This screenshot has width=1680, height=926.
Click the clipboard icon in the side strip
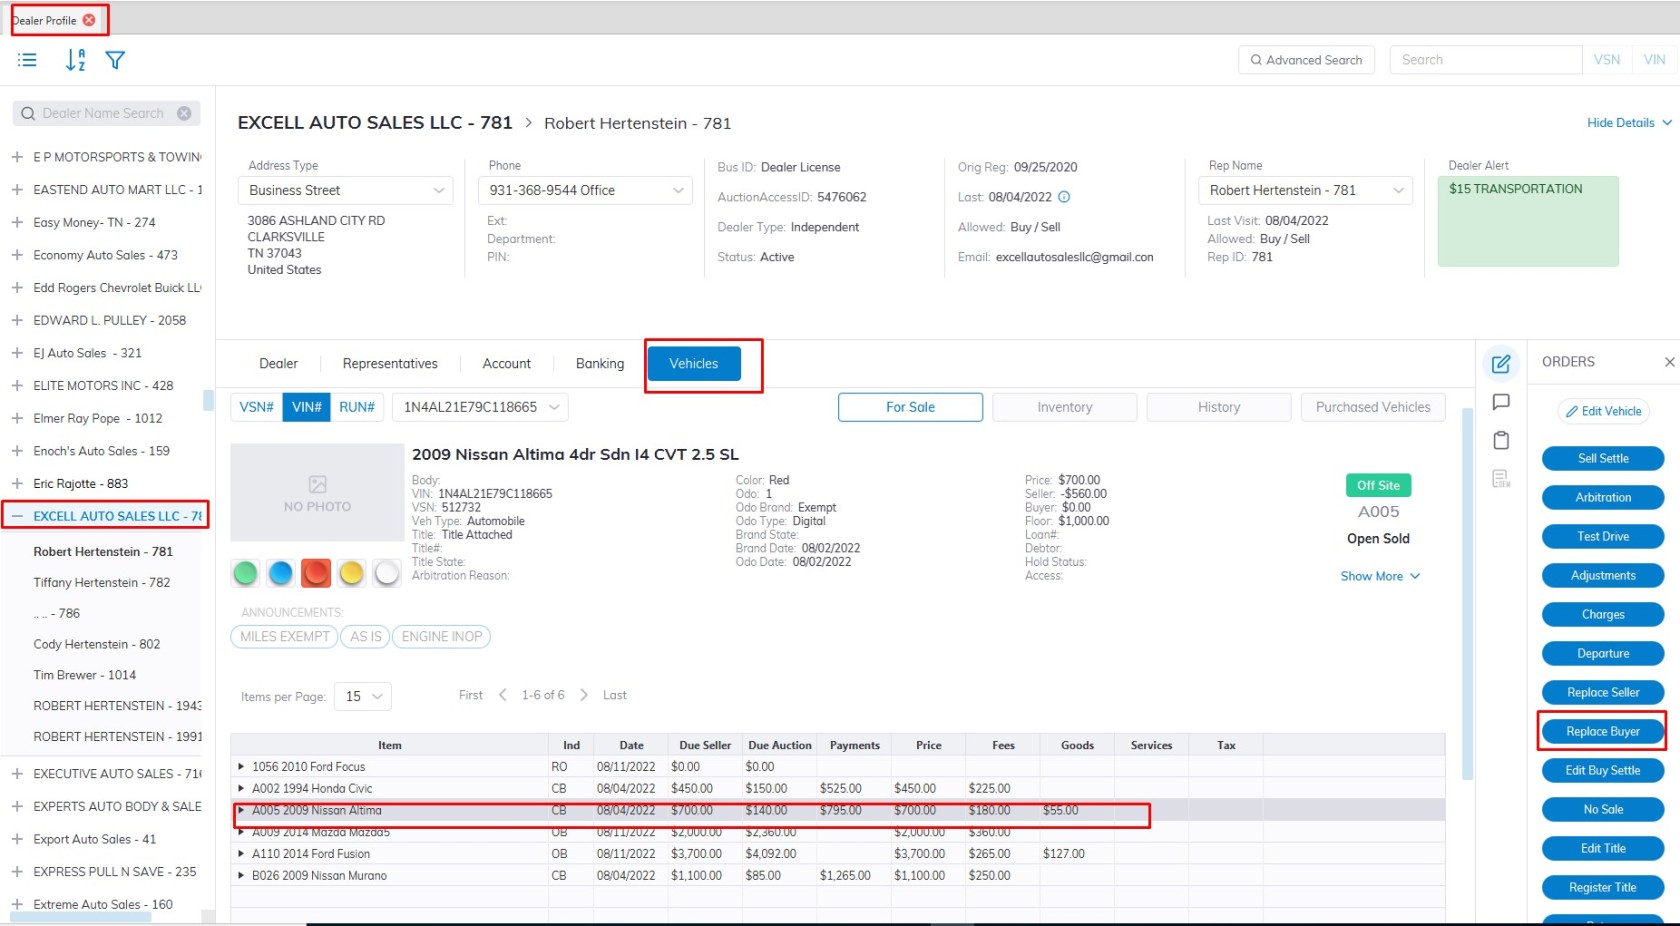tap(1500, 441)
